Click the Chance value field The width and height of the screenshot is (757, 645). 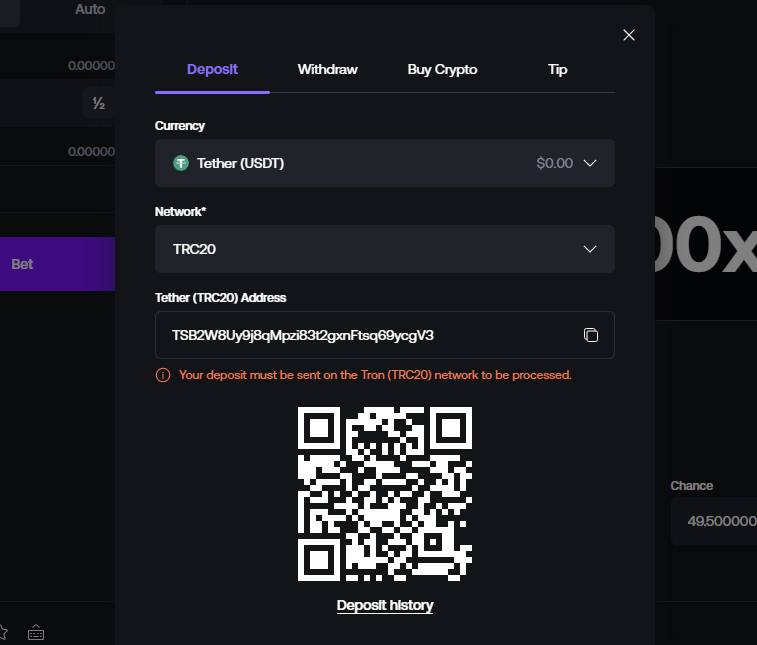pos(715,521)
